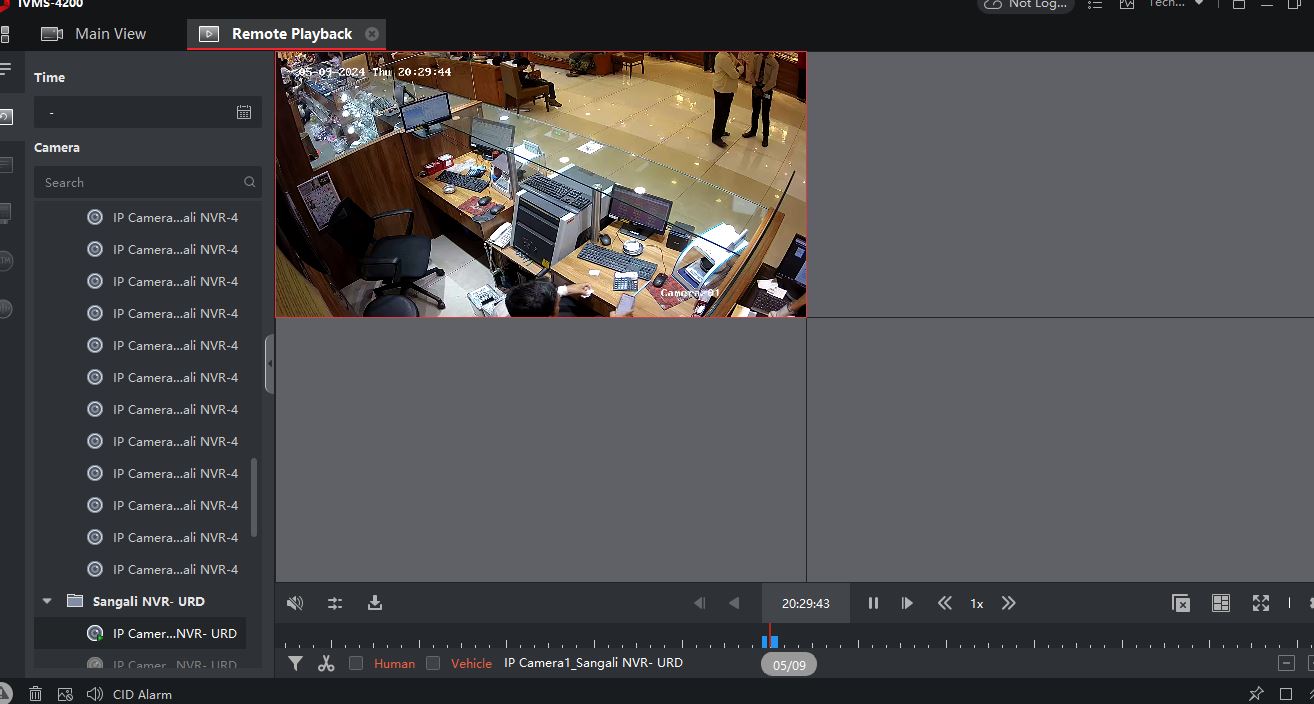Start reverse playback
Image resolution: width=1314 pixels, height=704 pixels.
pos(734,603)
